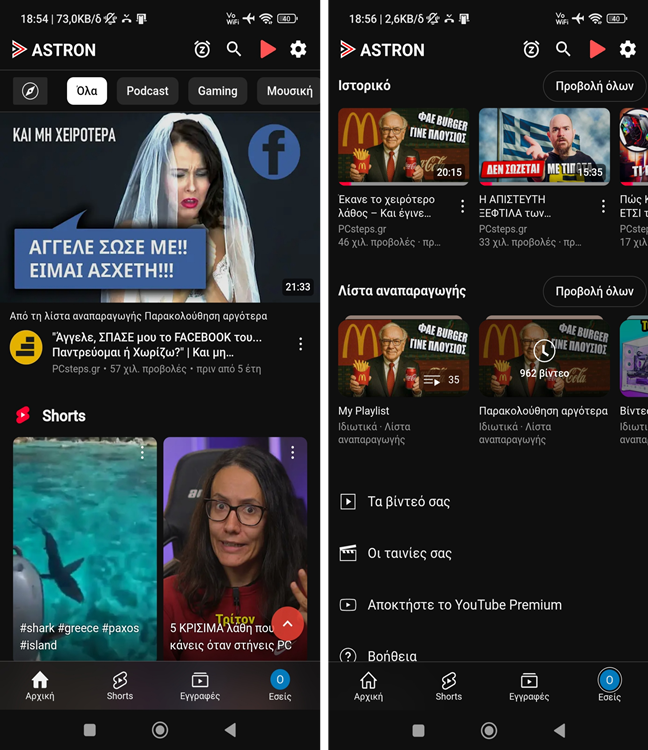Open the Παρακολούθηση αργότερα playlist thumbnail
This screenshot has height=750, width=648.
point(544,356)
